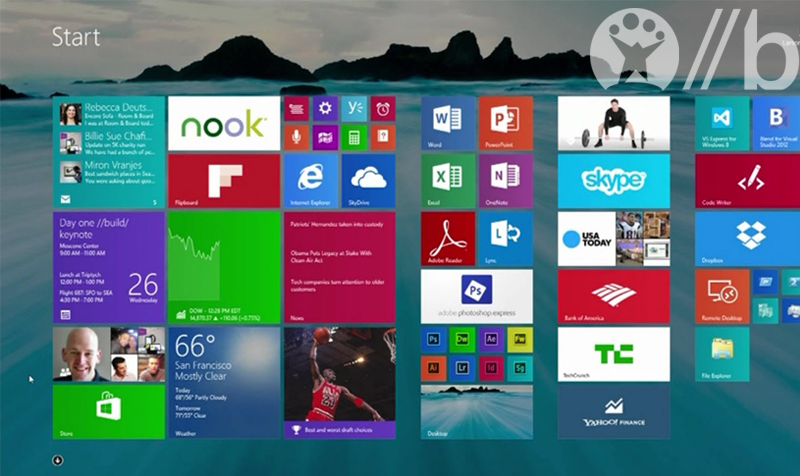Open the File Explorer tile
800x476 pixels.
[x=722, y=354]
